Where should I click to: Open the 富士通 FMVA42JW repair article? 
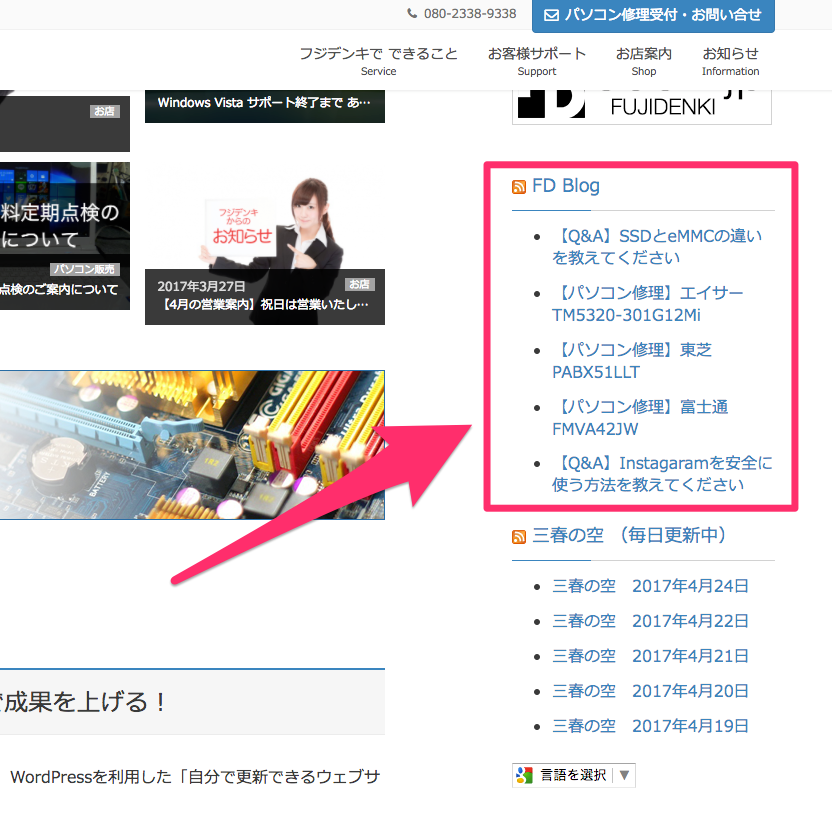640,417
